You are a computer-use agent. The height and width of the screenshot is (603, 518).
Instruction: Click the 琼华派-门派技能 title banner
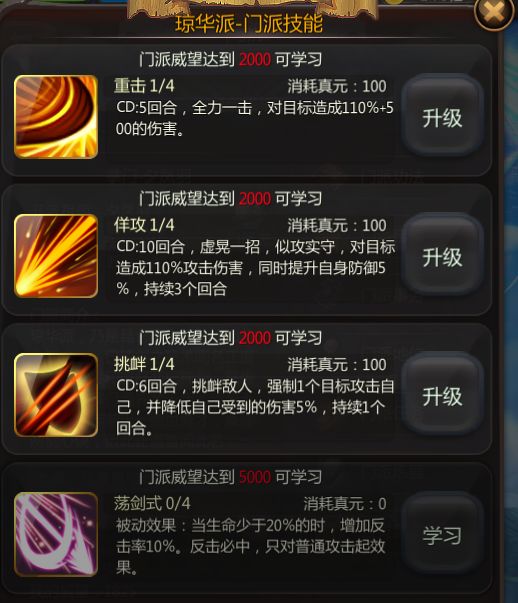click(249, 24)
